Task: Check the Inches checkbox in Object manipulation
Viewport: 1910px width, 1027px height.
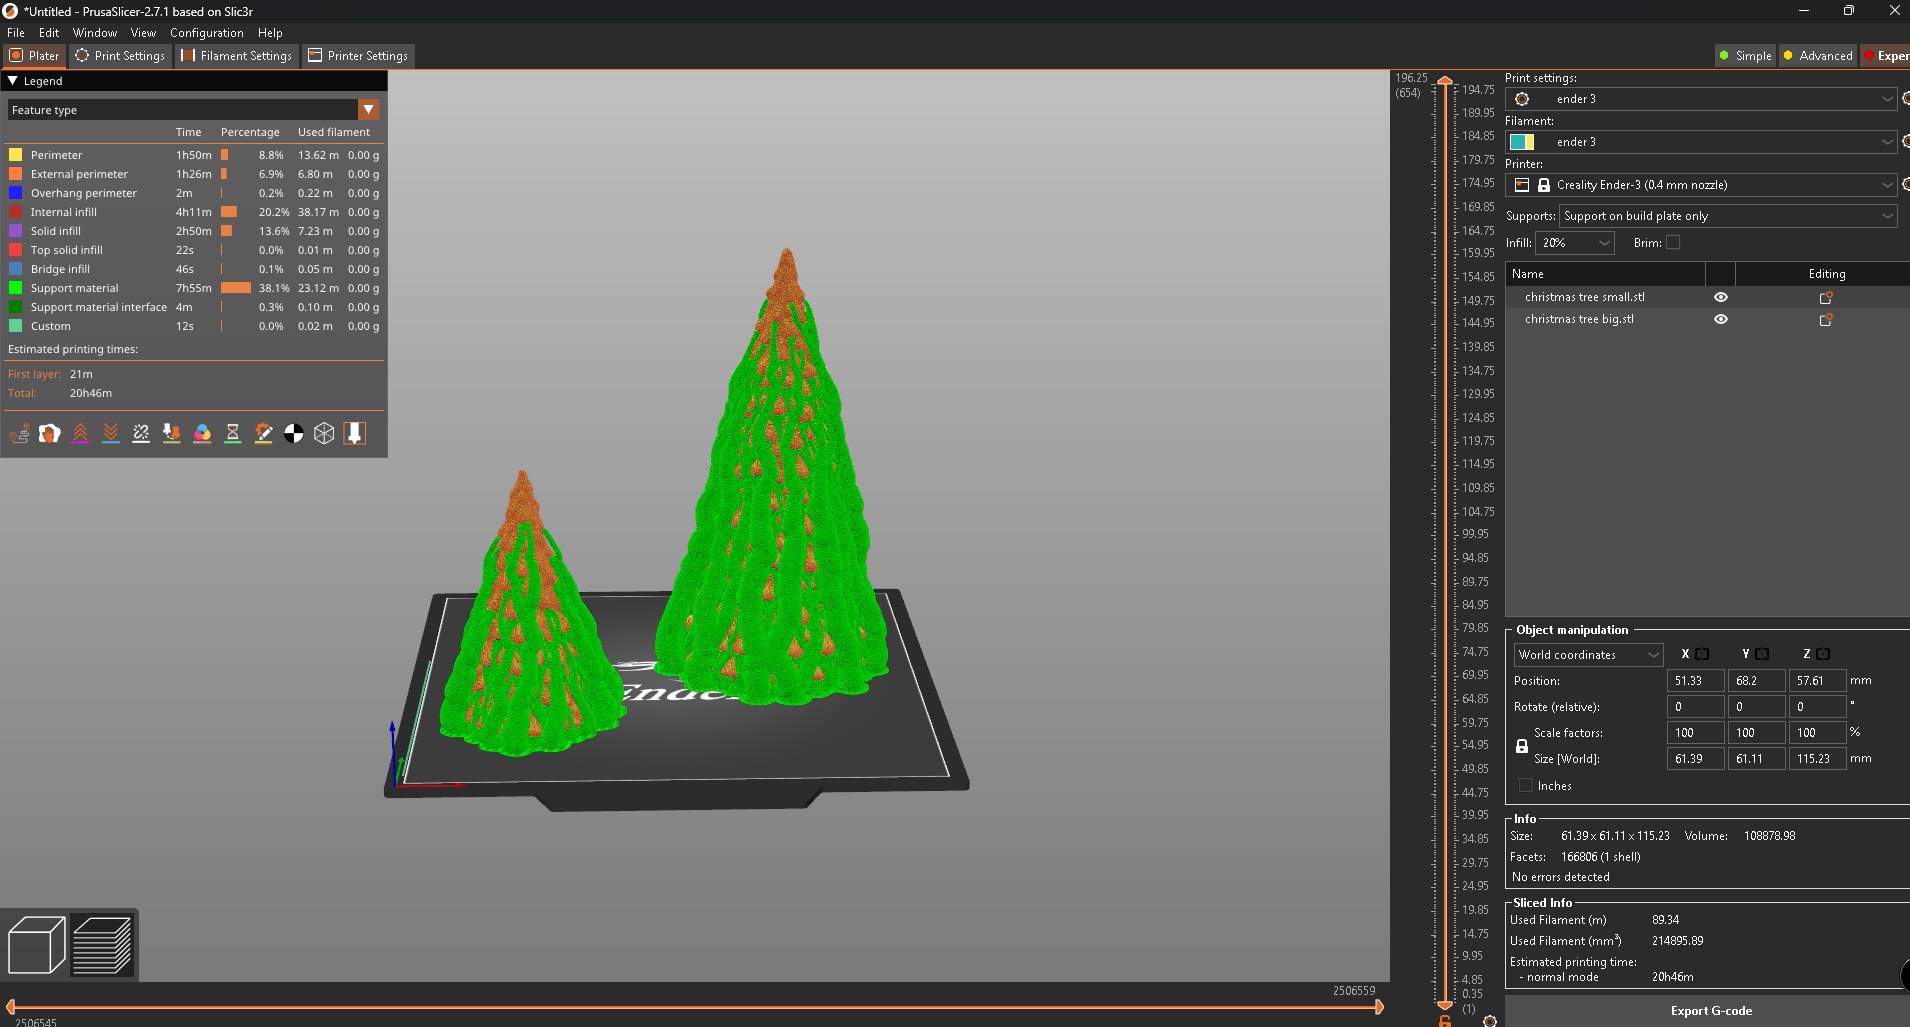Action: (x=1524, y=785)
